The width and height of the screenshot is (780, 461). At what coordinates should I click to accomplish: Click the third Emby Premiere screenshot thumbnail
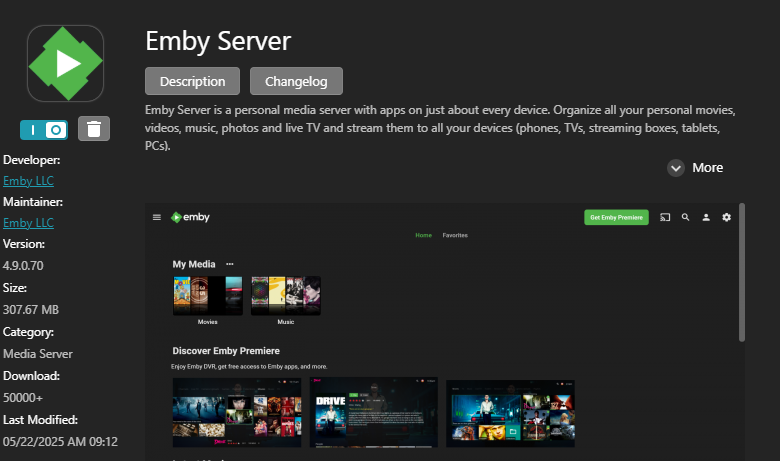(x=510, y=414)
